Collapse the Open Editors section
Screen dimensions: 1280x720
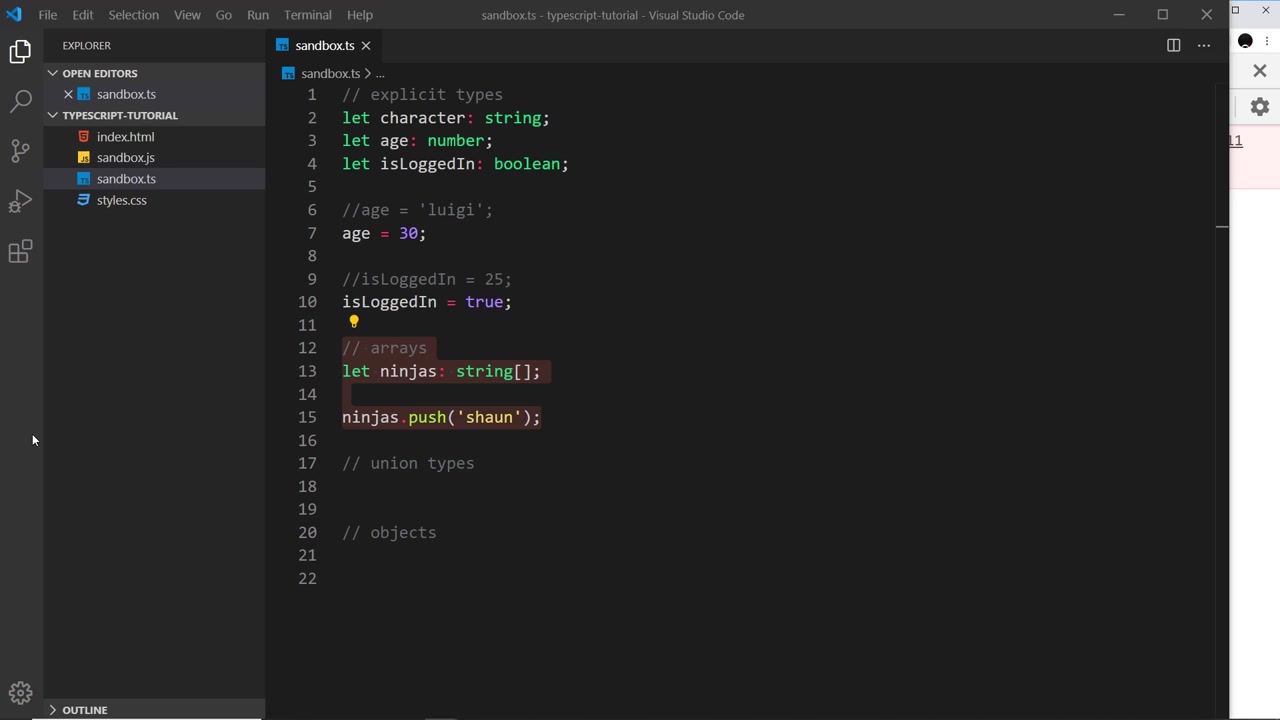pos(155,73)
